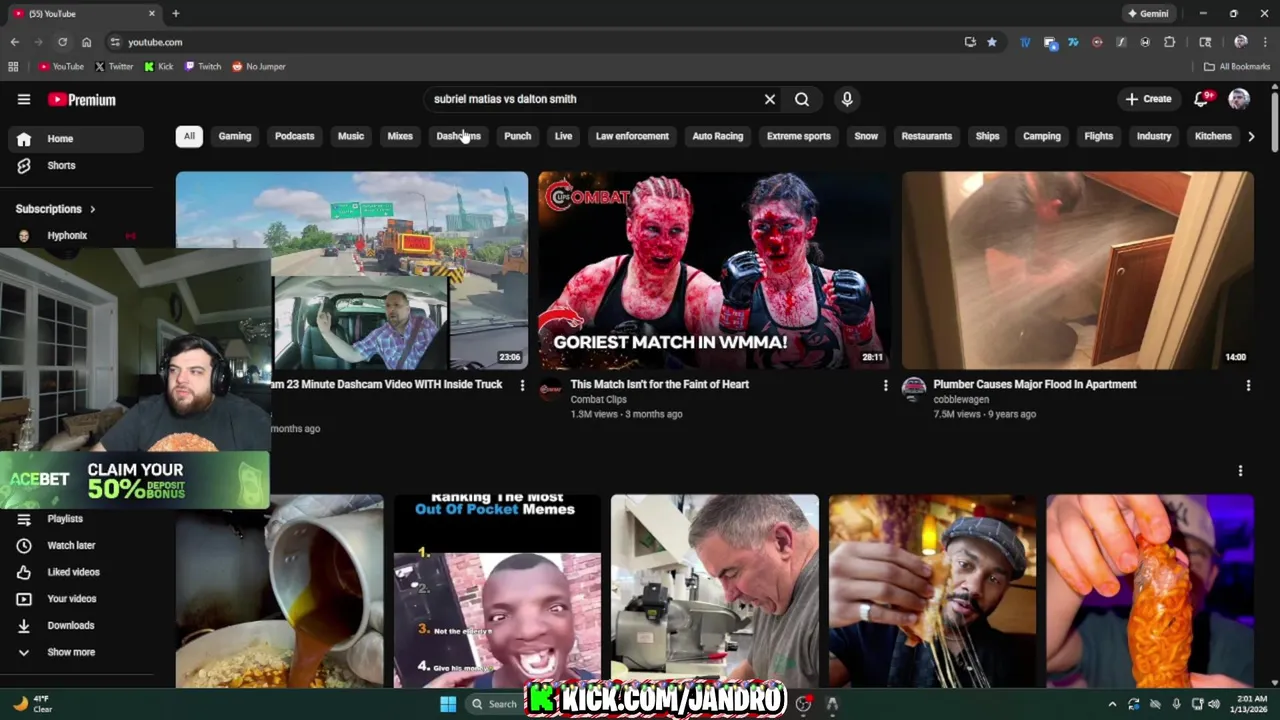Open the Kick bookmark

click(x=159, y=67)
